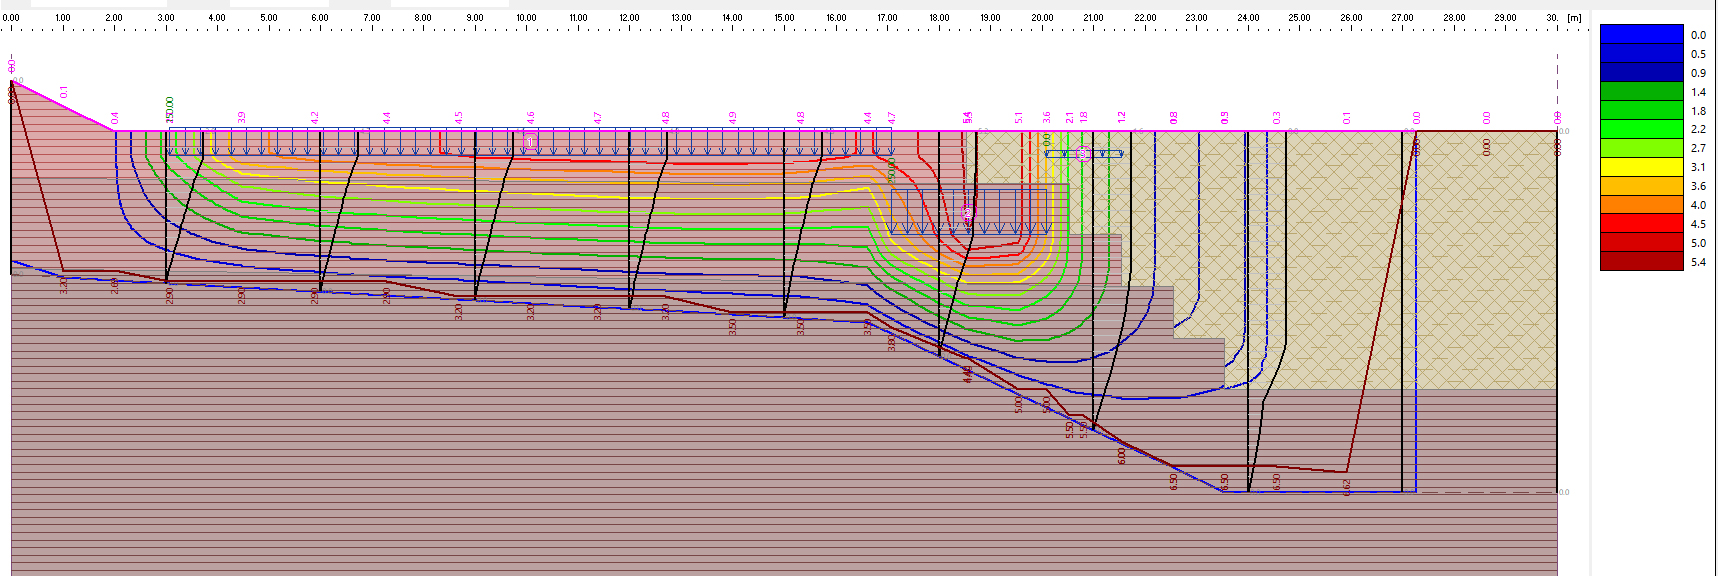Click the 6.00 depth value label
1720x576 pixels.
click(x=1121, y=455)
